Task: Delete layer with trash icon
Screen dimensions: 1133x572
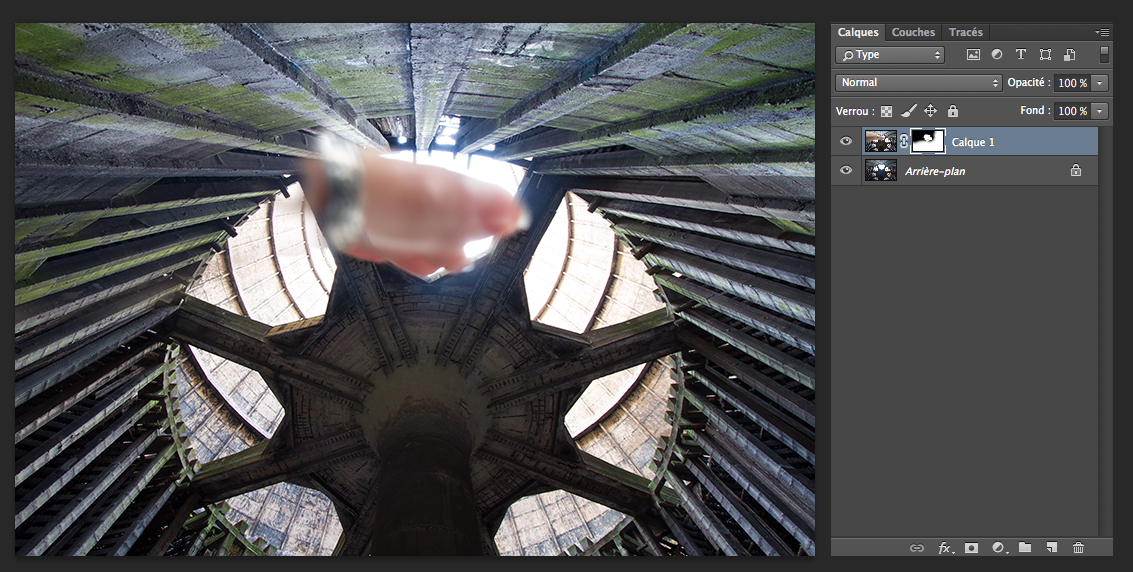Action: pyautogui.click(x=1078, y=547)
